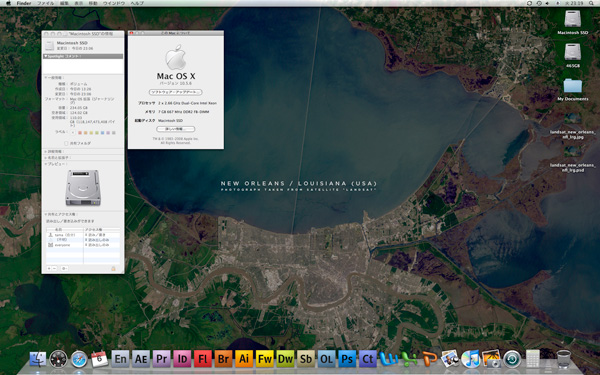Open Microsoft Excel icon in Dock
Screen dimensions: 600x375
click(x=409, y=359)
